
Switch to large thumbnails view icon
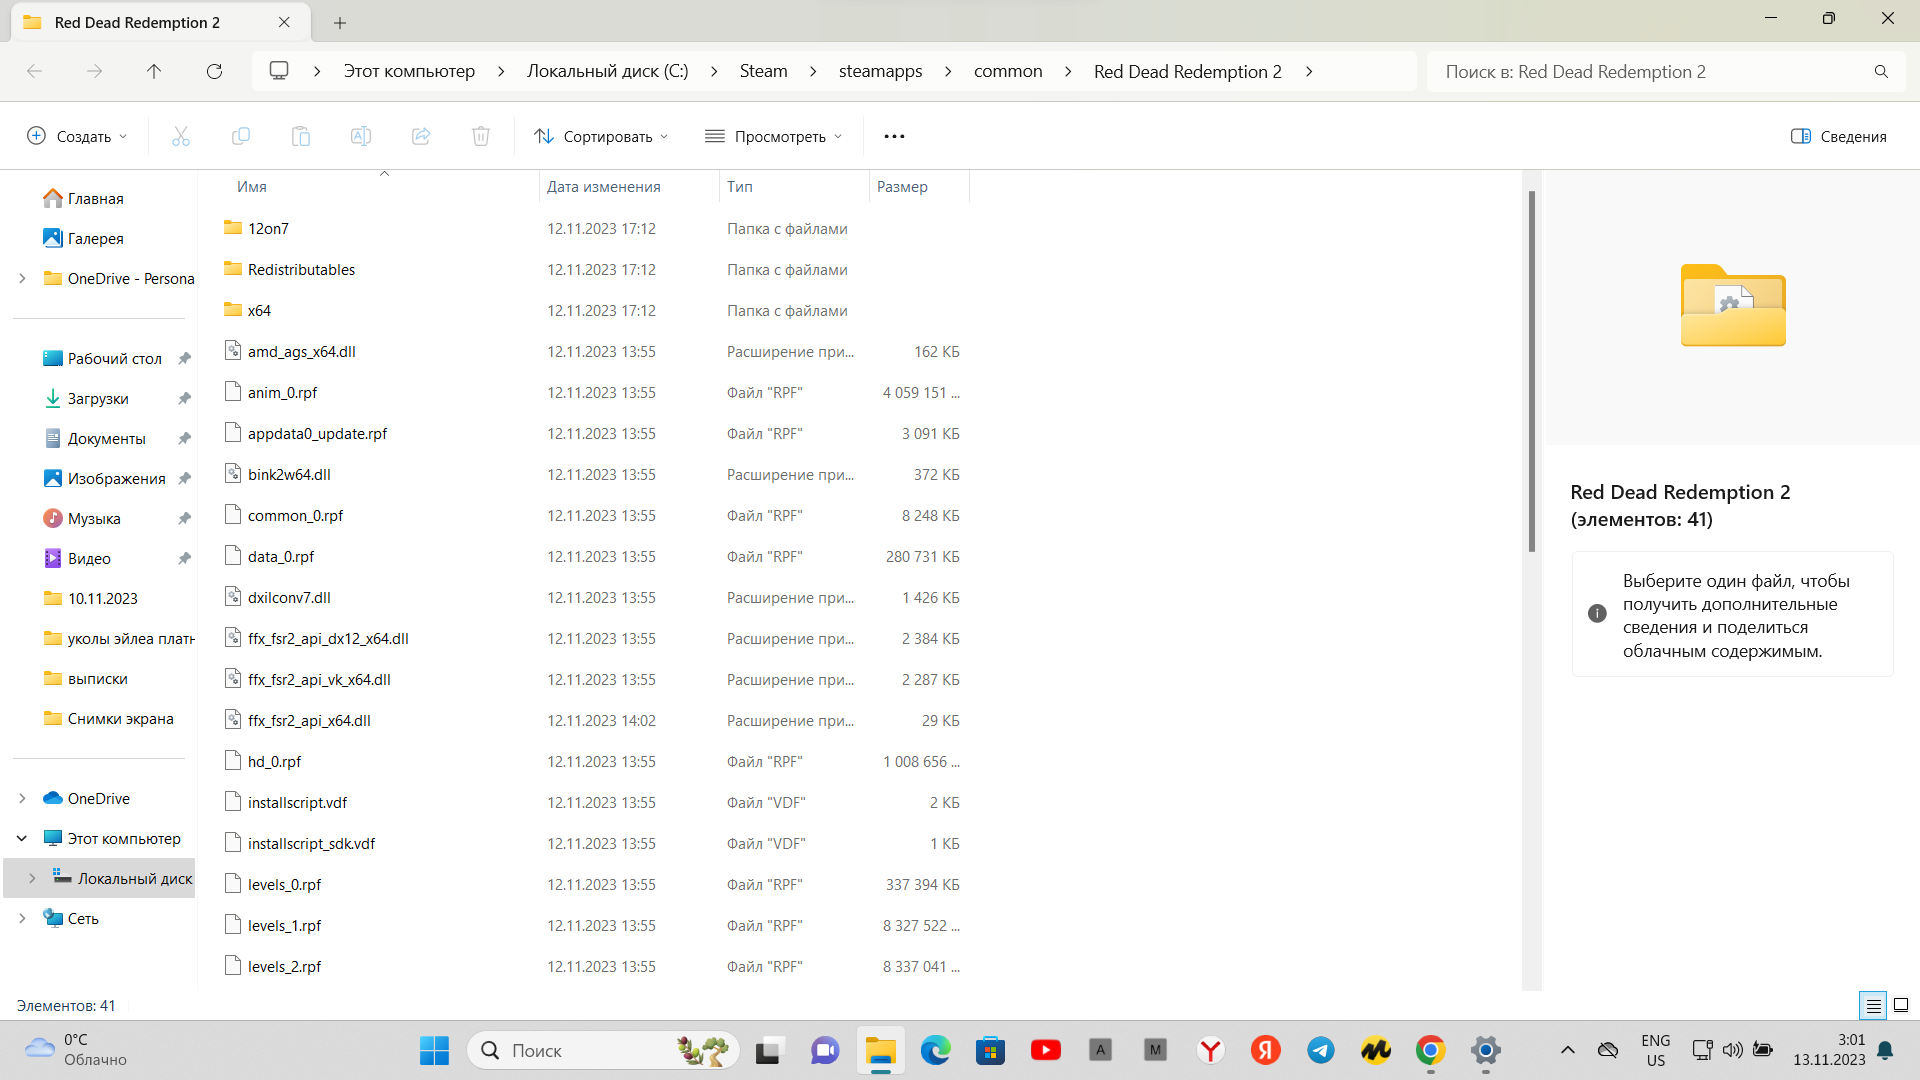click(x=1901, y=1005)
